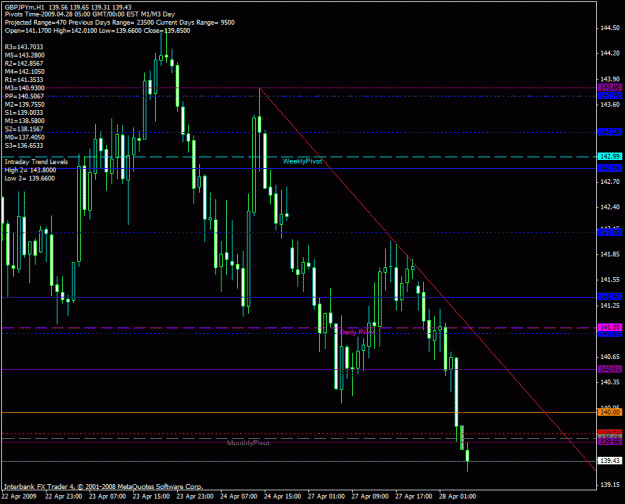Click the 142.70 price axis label
The height and width of the screenshot is (504, 625).
pyautogui.click(x=610, y=181)
